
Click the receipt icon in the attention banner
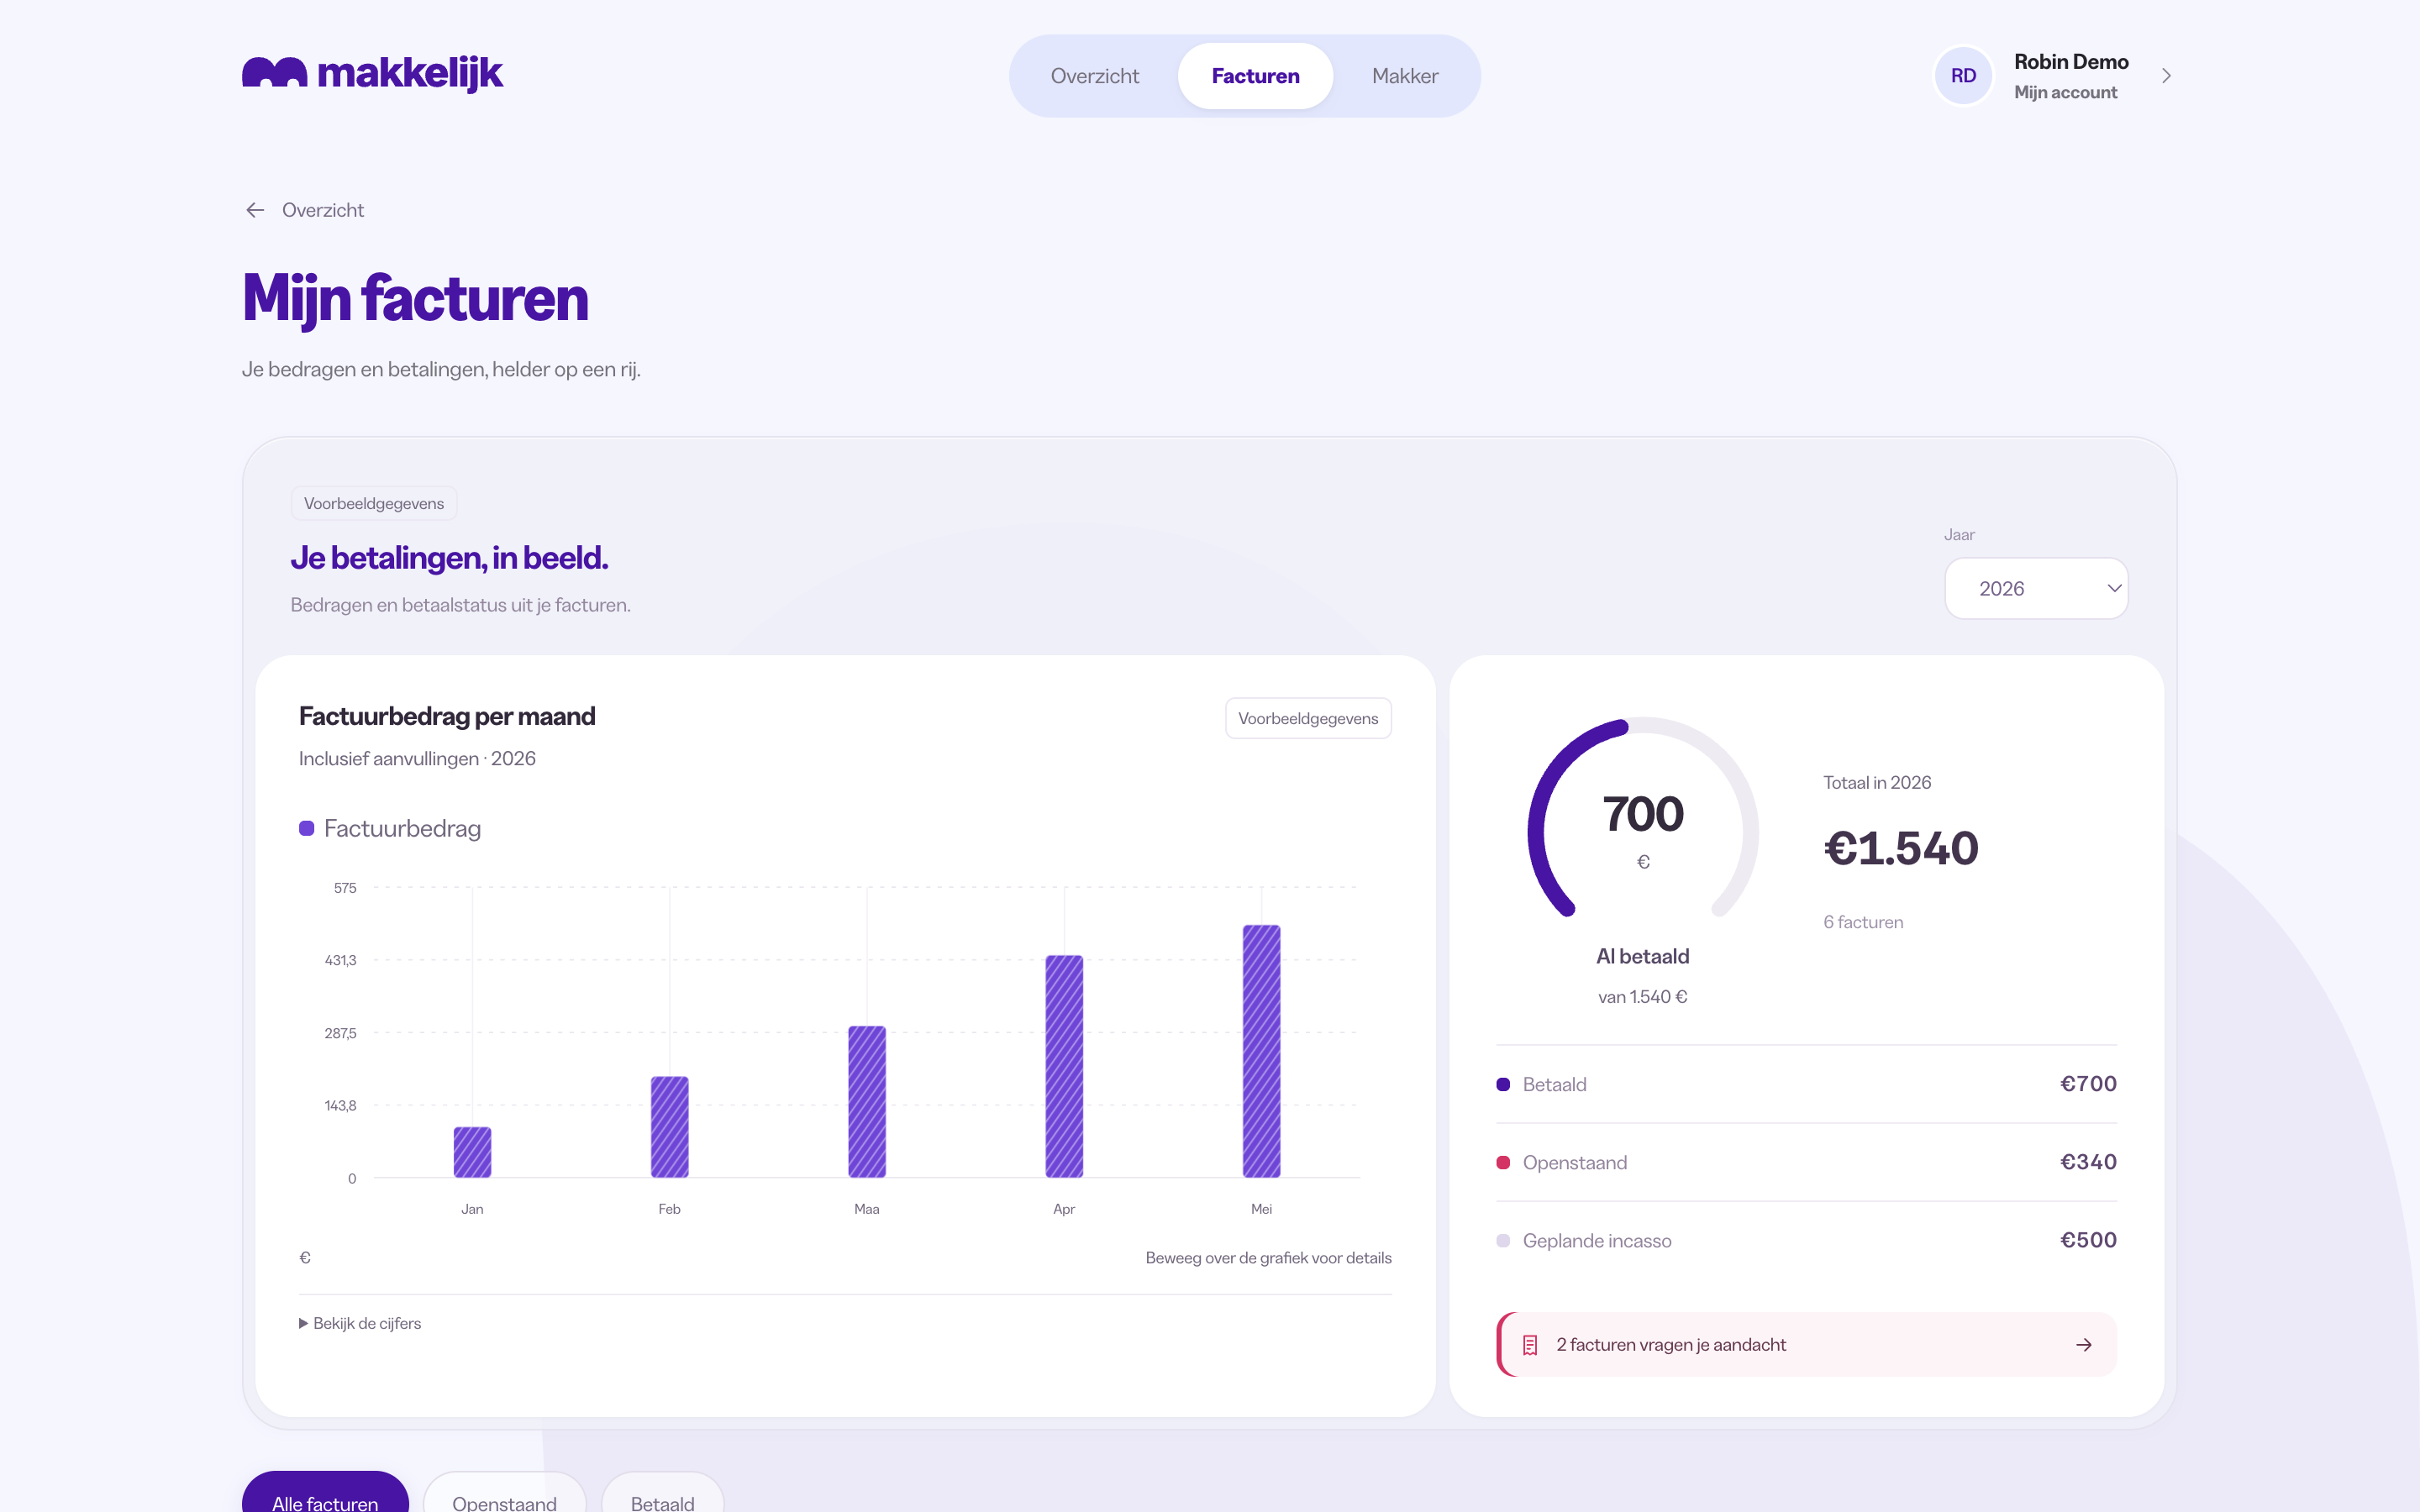pyautogui.click(x=1530, y=1345)
